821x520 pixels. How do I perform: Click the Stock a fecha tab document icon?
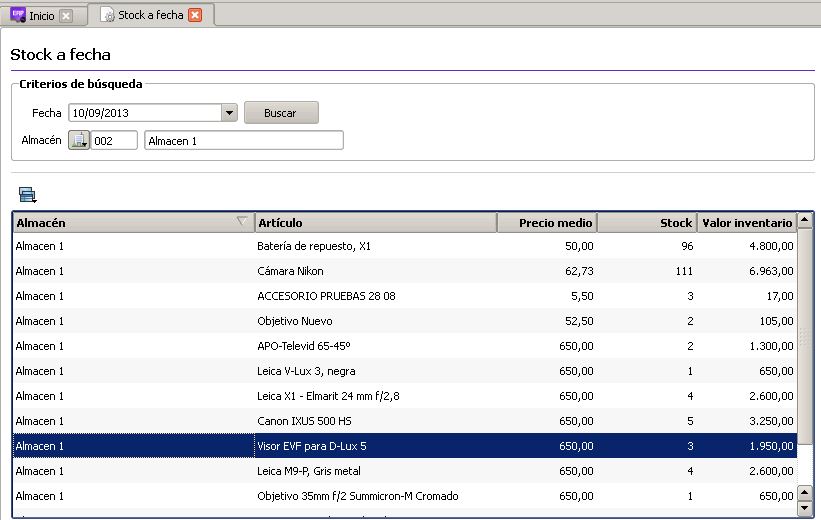click(107, 15)
